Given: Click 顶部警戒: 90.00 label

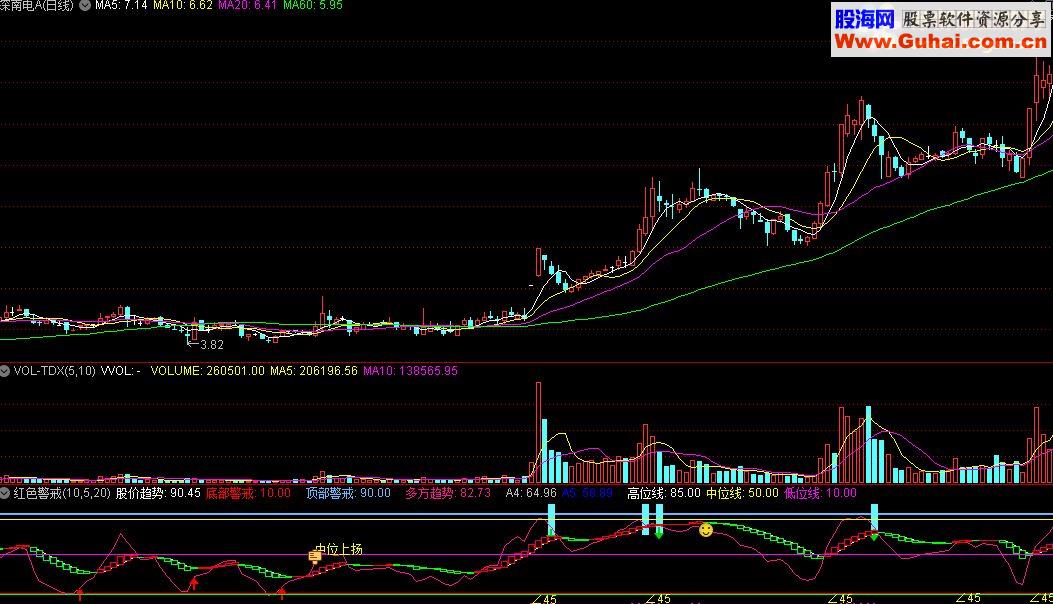Looking at the screenshot, I should [348, 493].
